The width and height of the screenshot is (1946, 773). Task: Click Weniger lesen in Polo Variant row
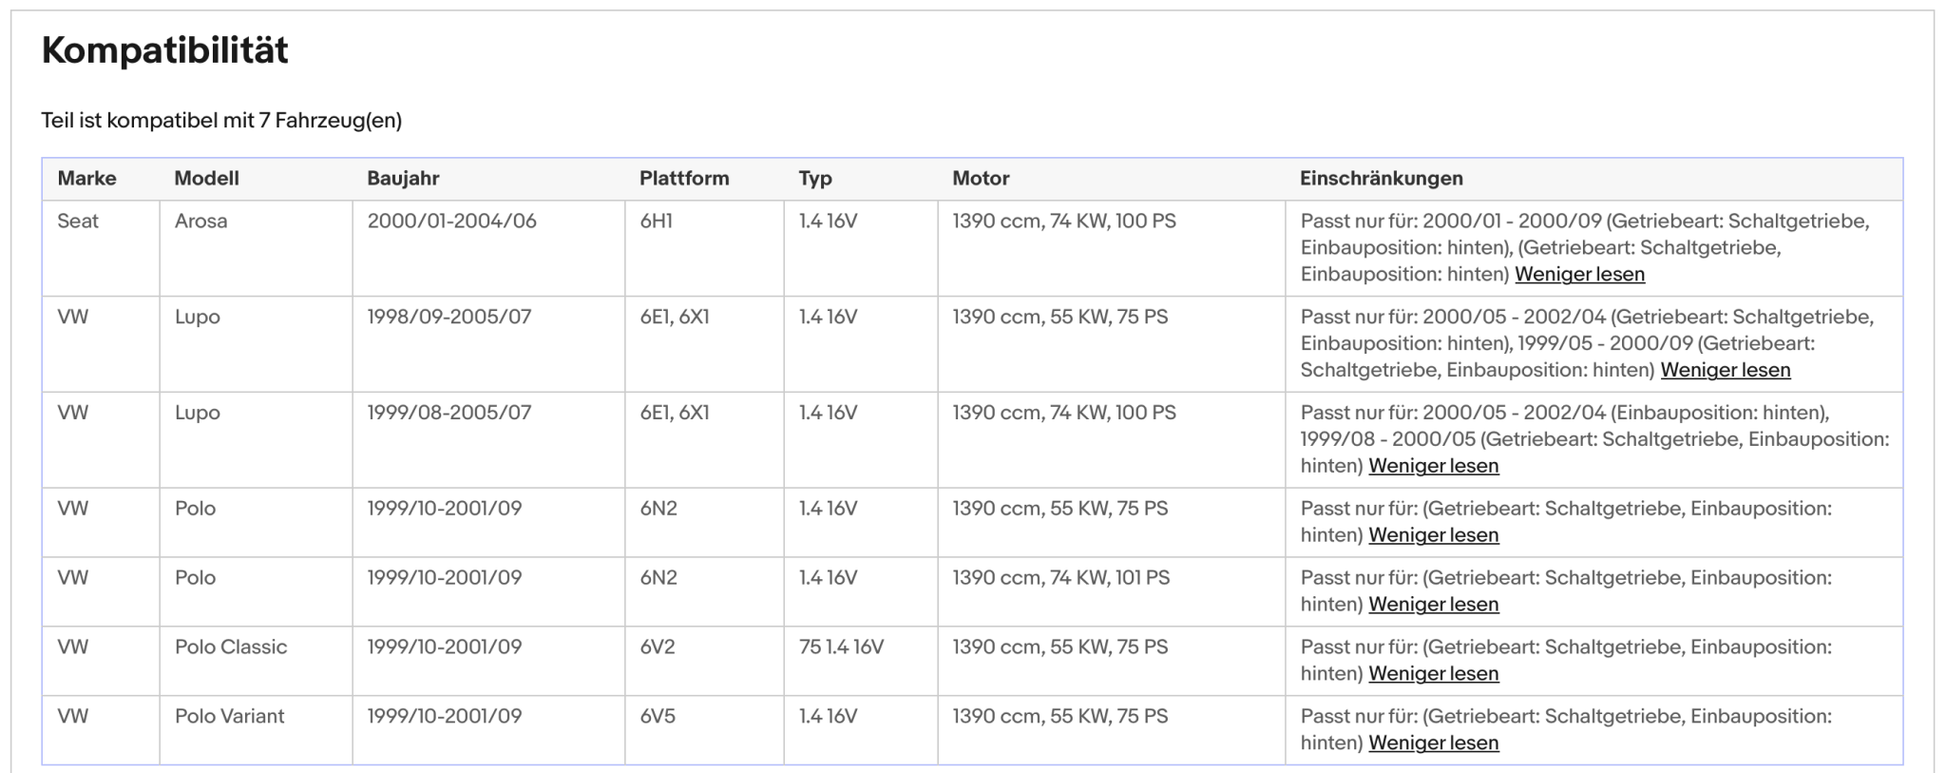coord(1433,743)
